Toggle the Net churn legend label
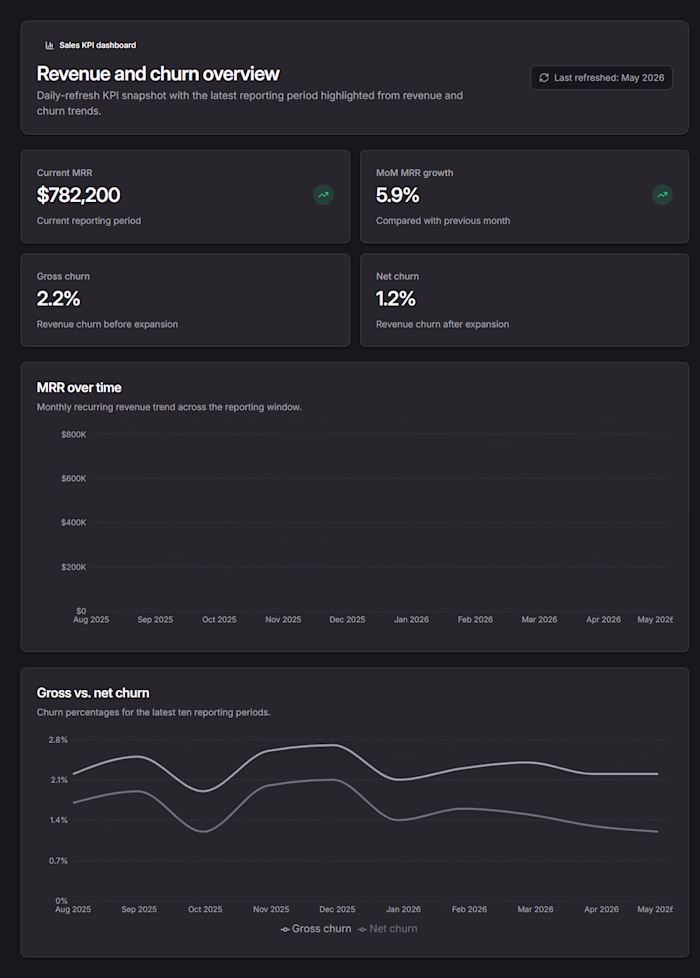The width and height of the screenshot is (700, 978). point(393,929)
